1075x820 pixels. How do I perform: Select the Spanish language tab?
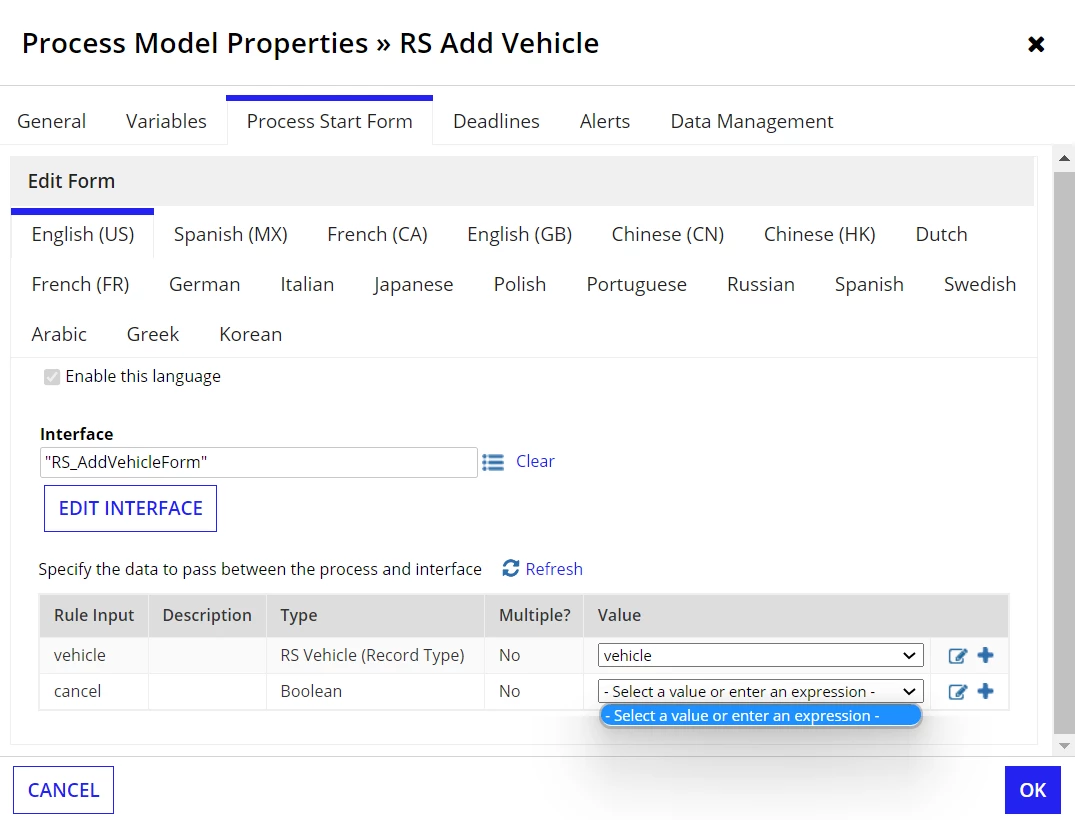tap(869, 285)
